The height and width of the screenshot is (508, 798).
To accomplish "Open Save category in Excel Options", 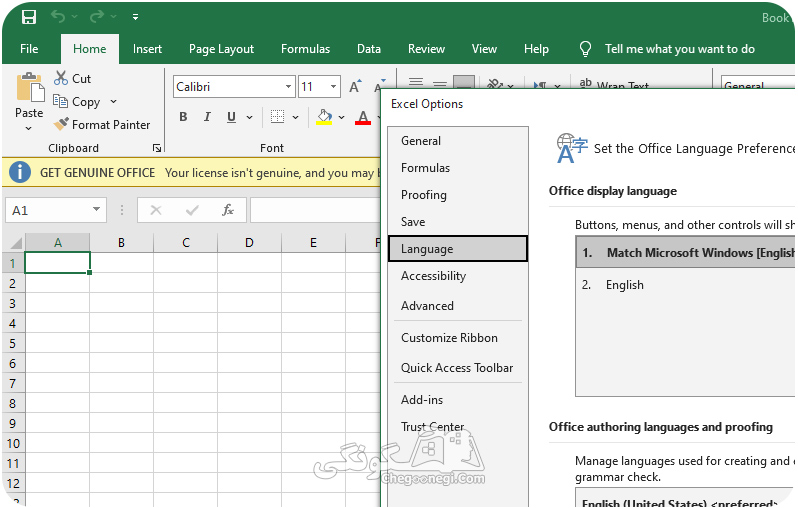I will 458,222.
